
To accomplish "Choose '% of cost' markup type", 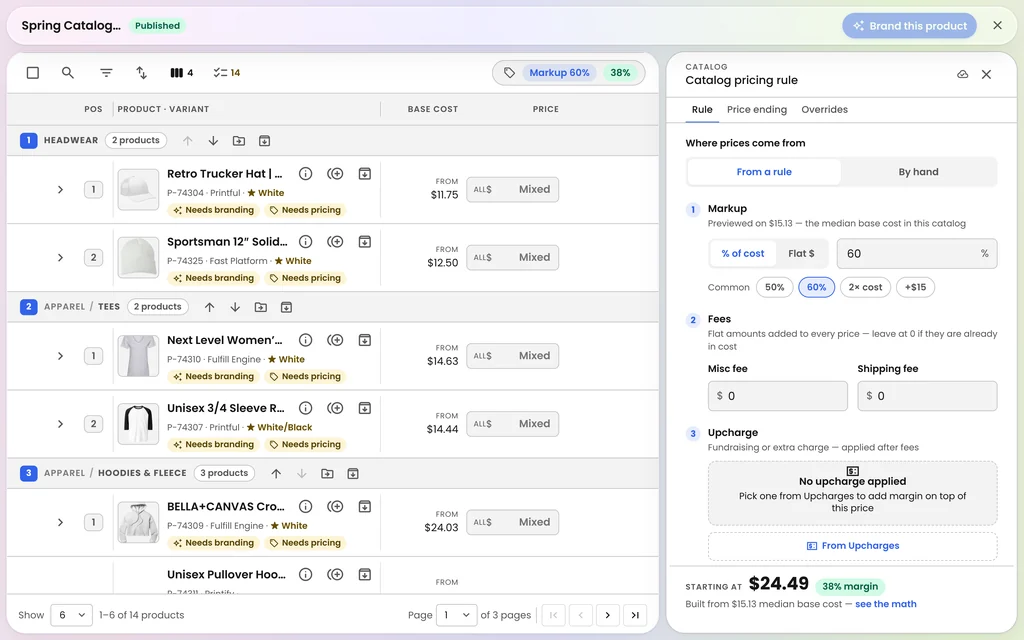I will pos(743,253).
